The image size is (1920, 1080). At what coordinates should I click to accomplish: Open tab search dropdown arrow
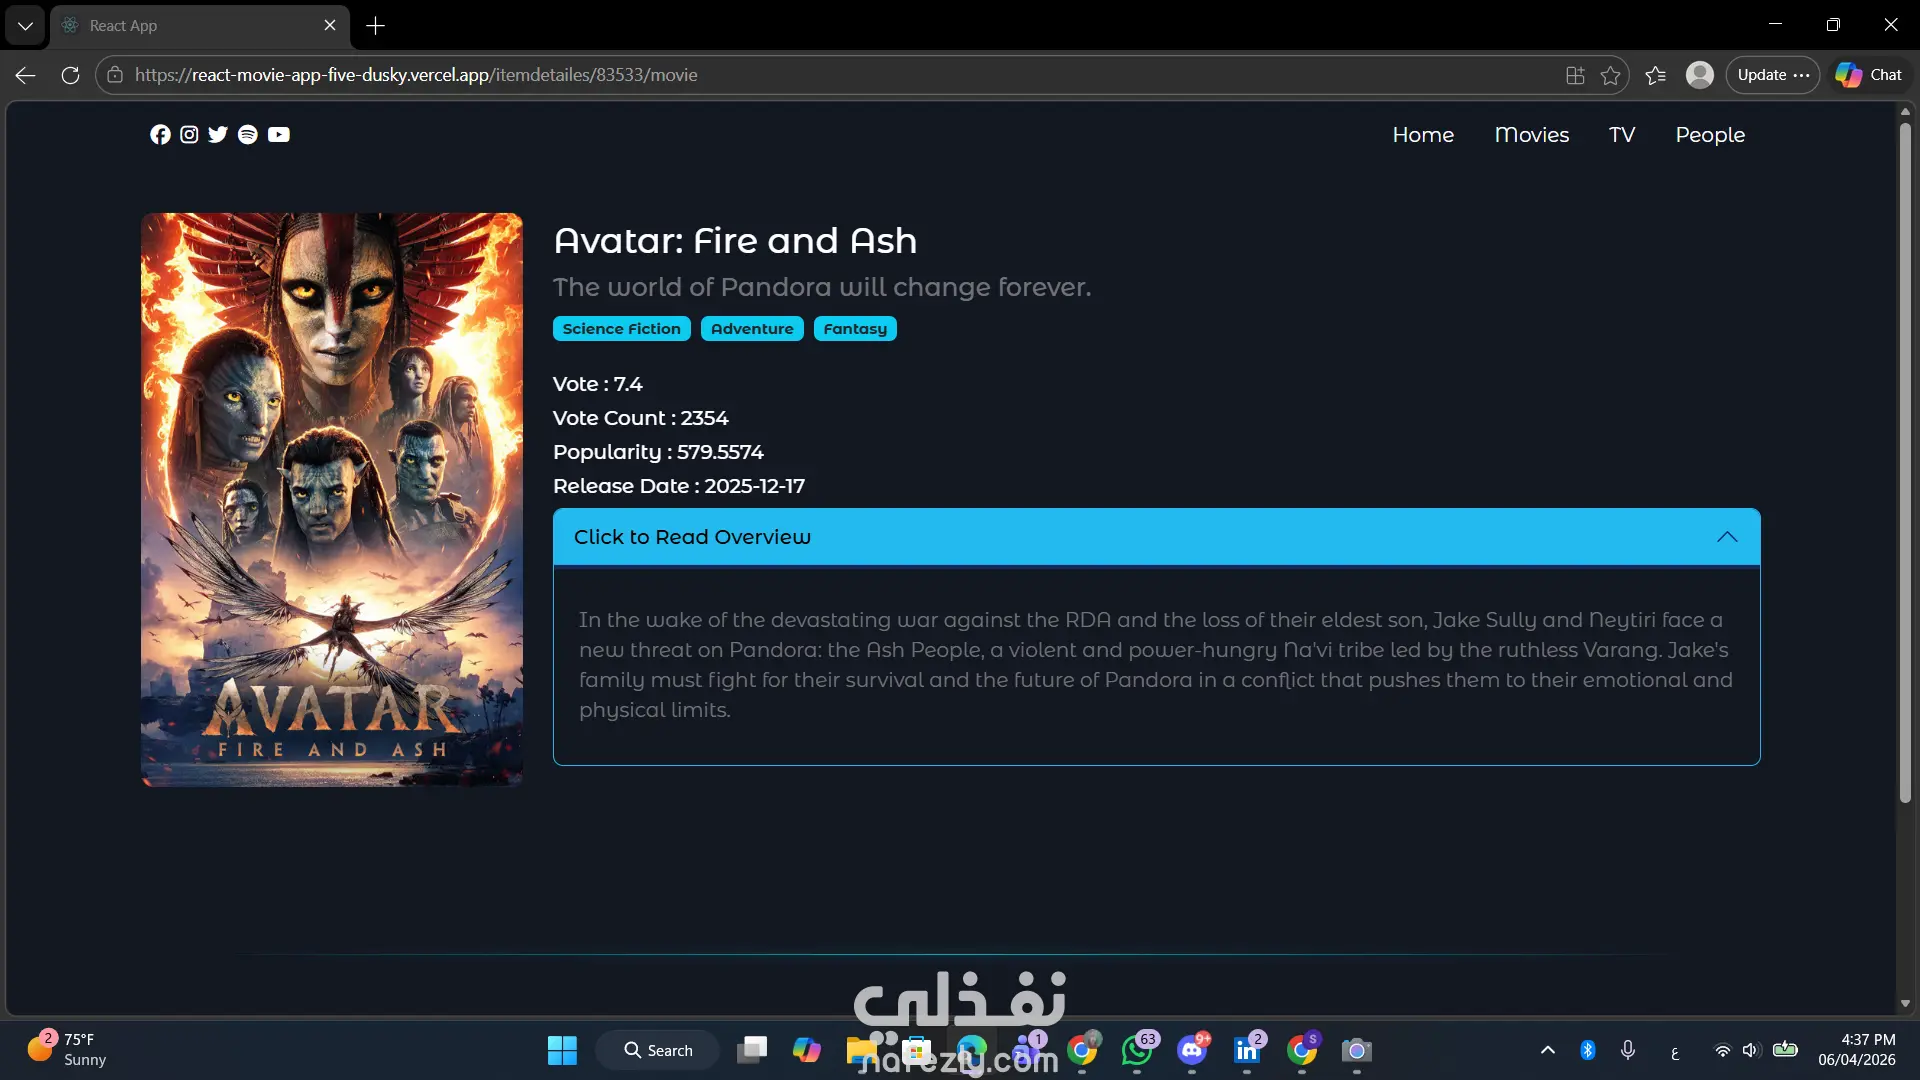click(x=25, y=26)
